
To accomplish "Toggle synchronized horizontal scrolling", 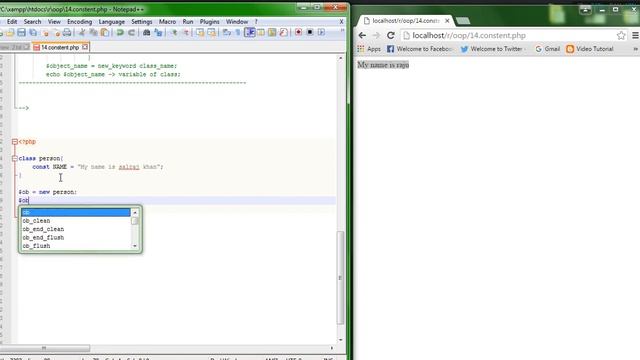I will click(211, 32).
